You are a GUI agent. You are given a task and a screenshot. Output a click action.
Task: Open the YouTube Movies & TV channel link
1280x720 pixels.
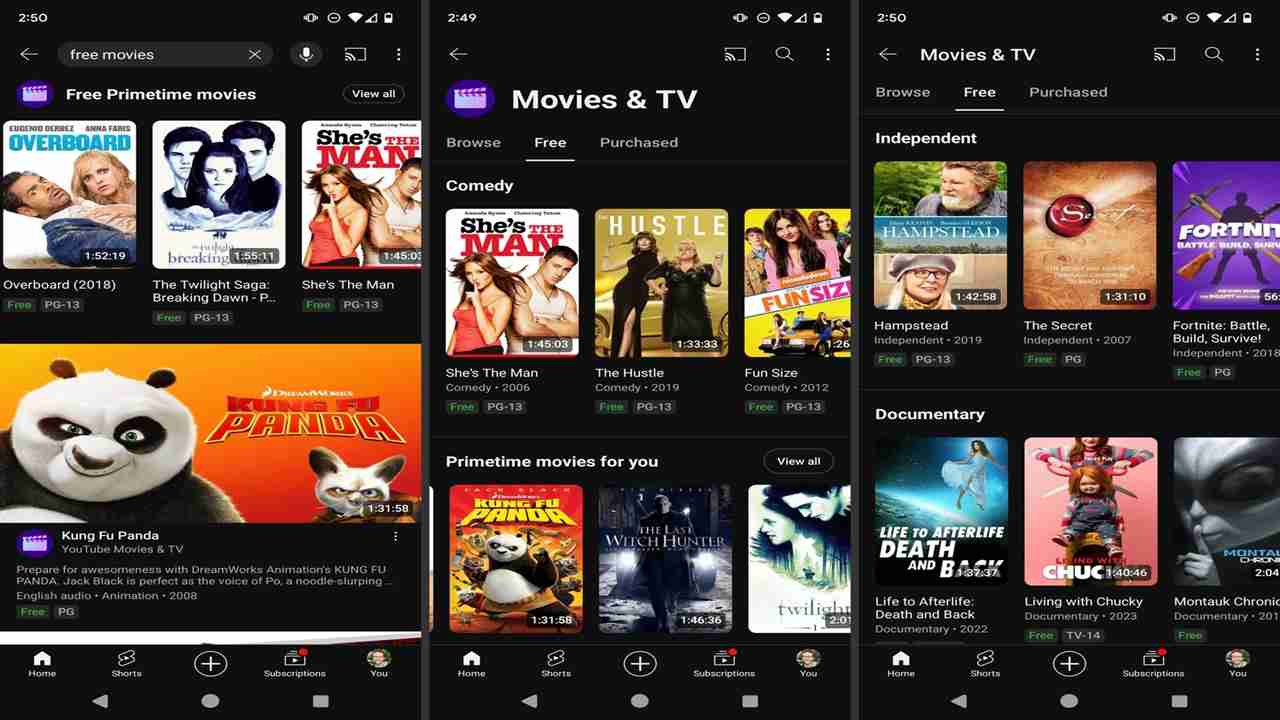tap(122, 549)
